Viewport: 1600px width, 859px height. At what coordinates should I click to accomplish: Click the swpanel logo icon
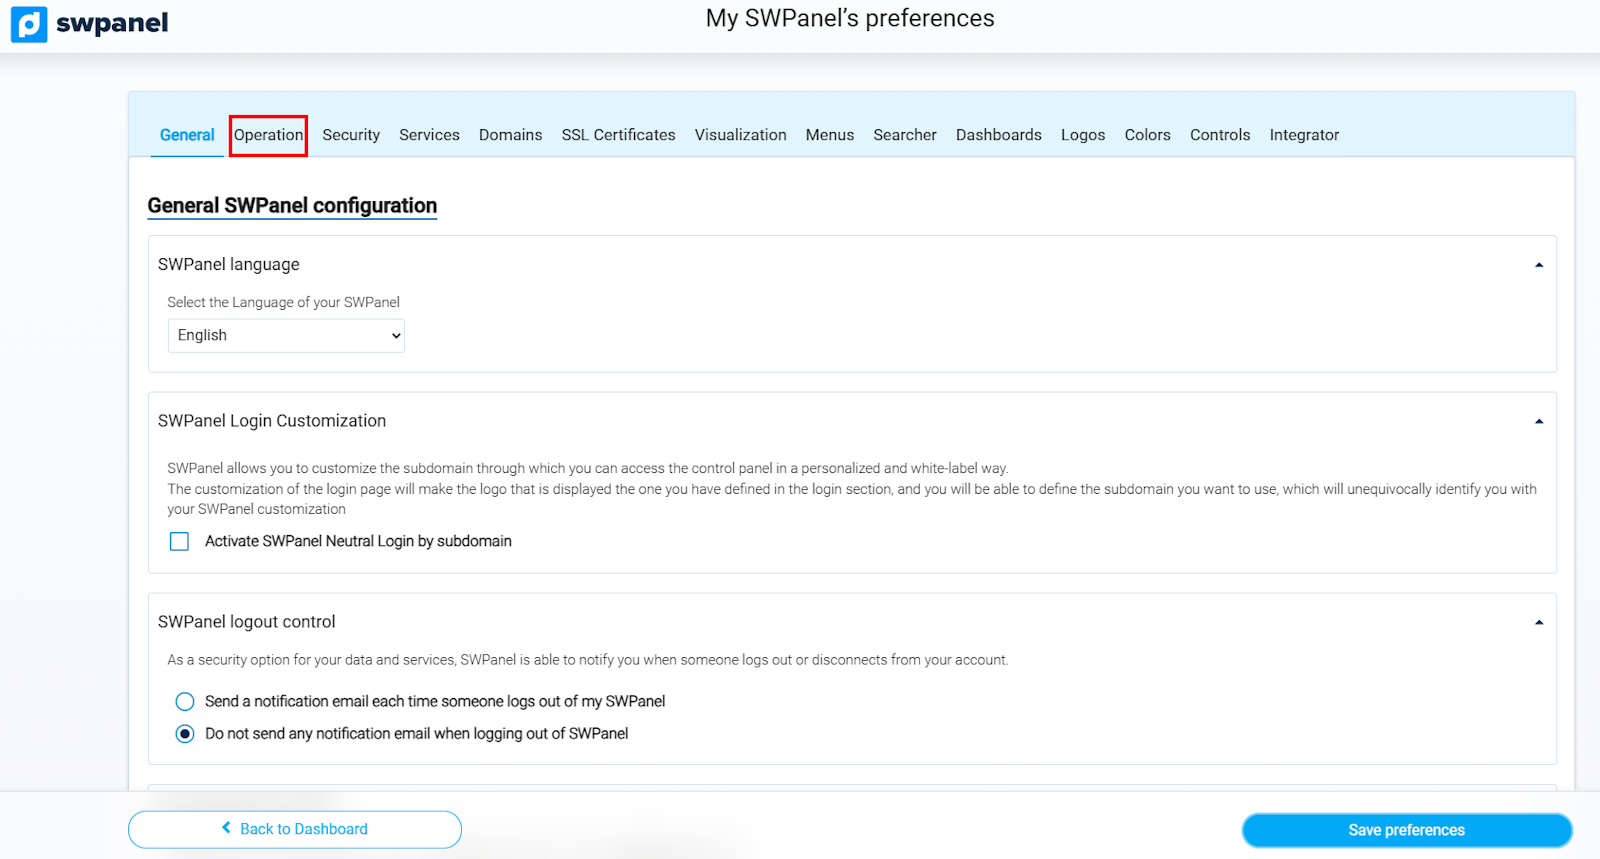point(29,24)
